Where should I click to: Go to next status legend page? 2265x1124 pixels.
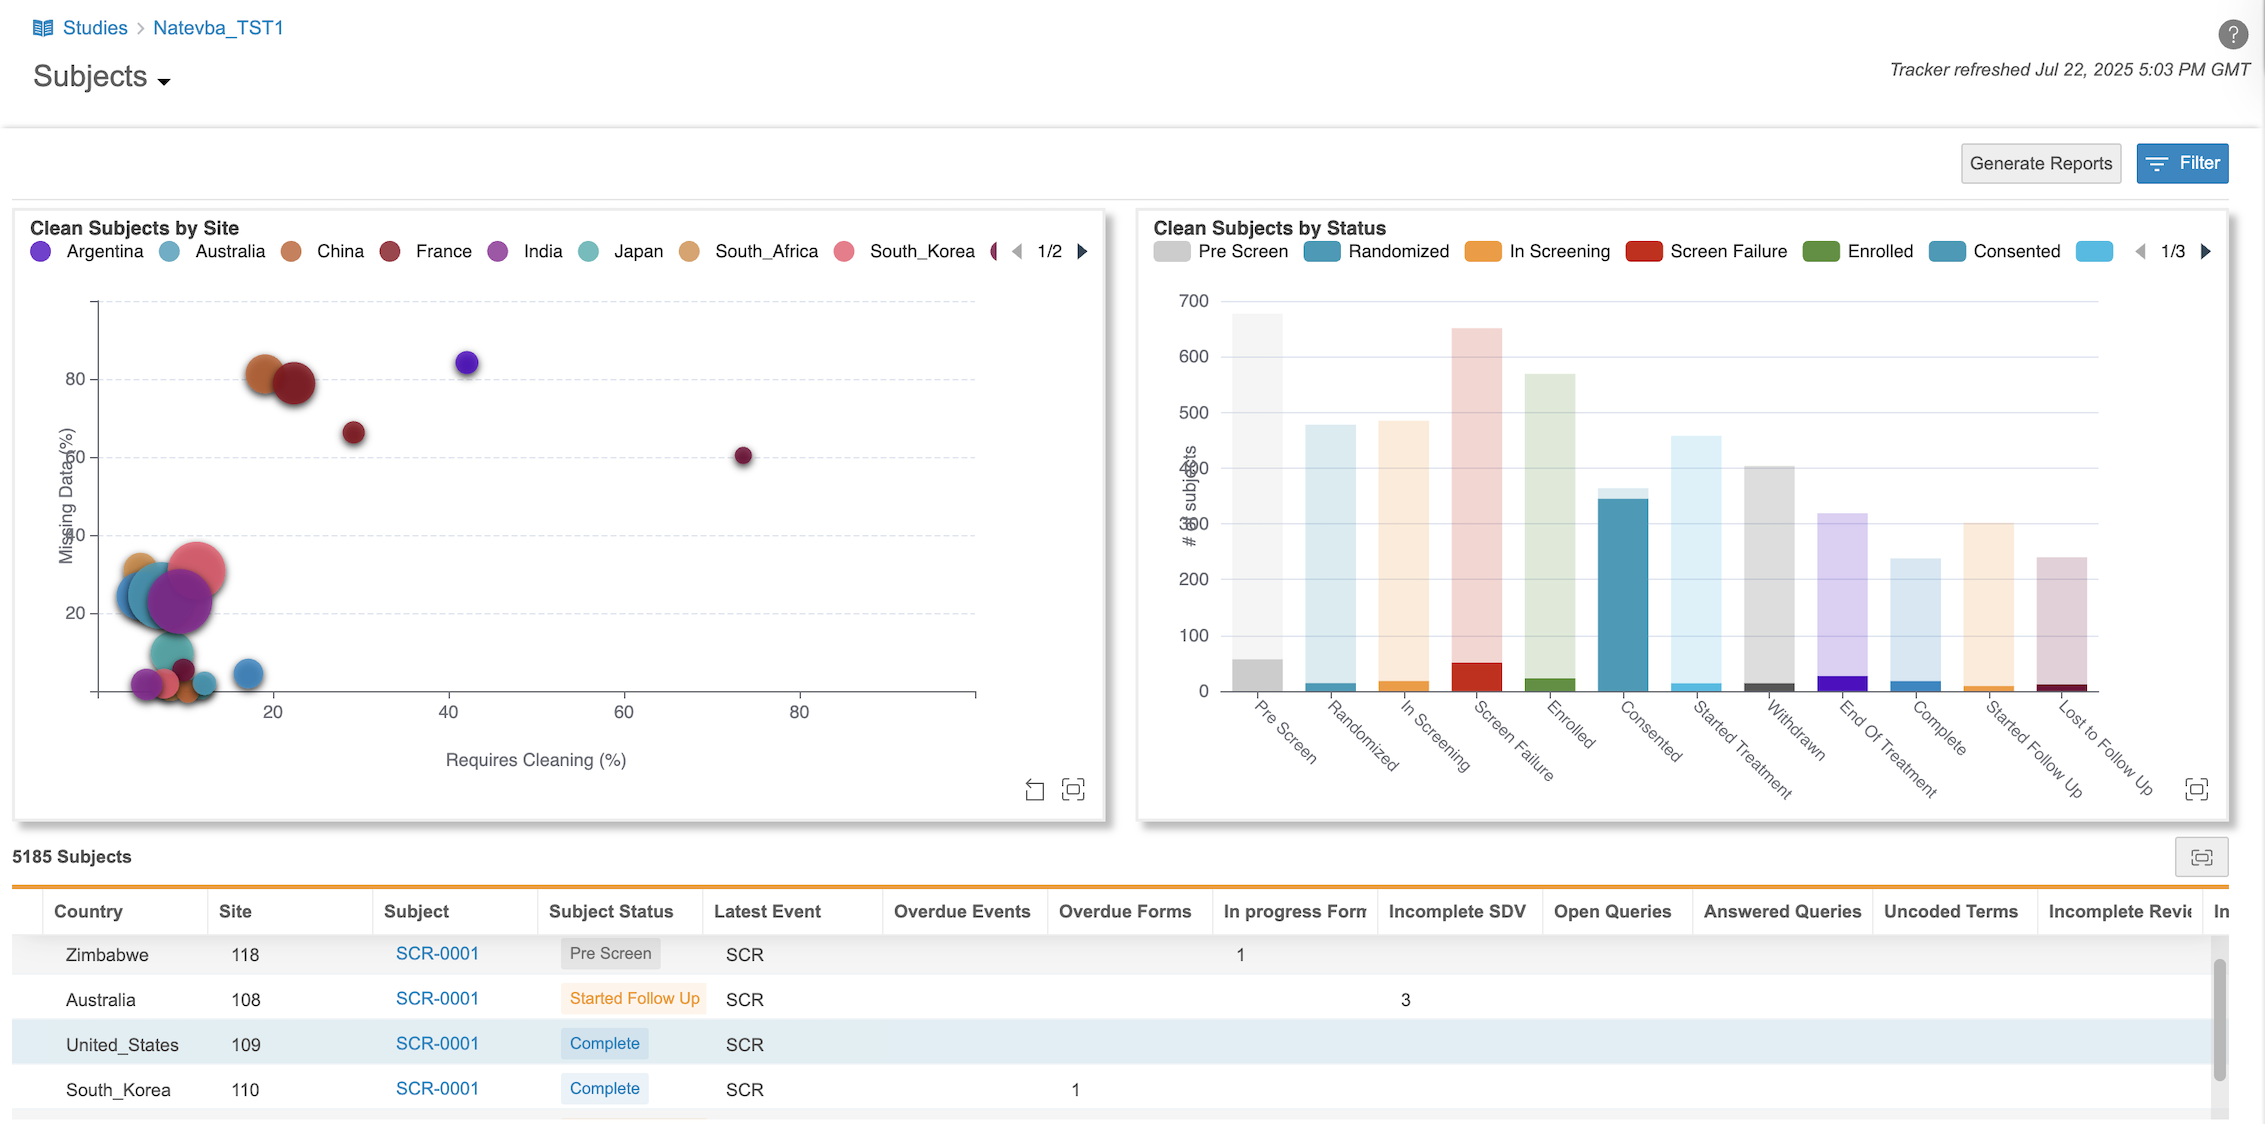click(2205, 252)
